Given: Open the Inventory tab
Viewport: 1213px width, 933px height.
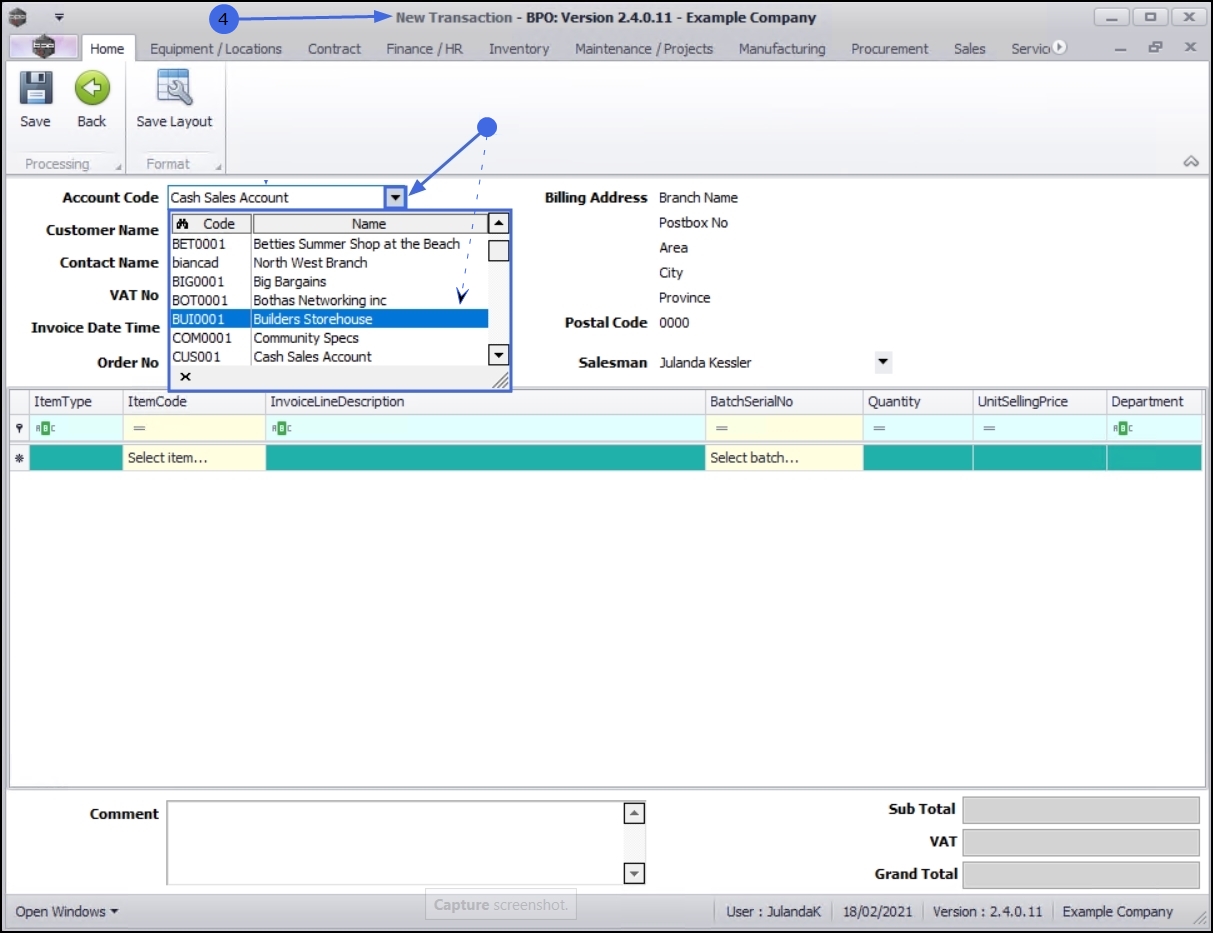Looking at the screenshot, I should (519, 48).
